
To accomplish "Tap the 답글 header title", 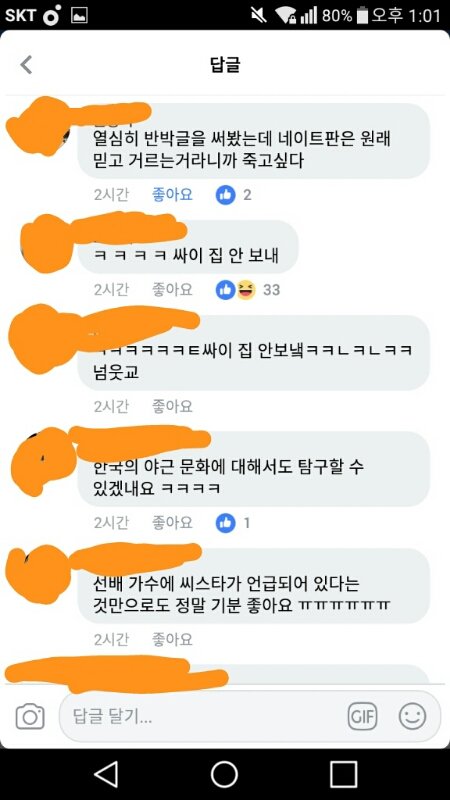I will (225, 65).
